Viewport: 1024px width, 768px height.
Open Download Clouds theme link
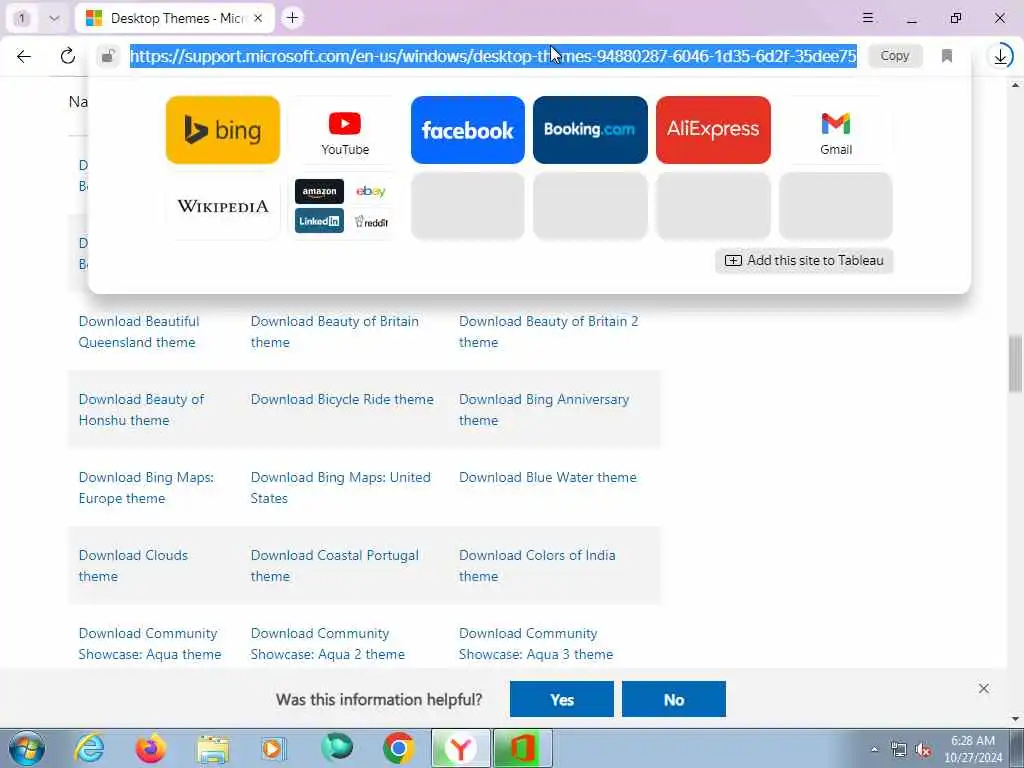coord(133,566)
